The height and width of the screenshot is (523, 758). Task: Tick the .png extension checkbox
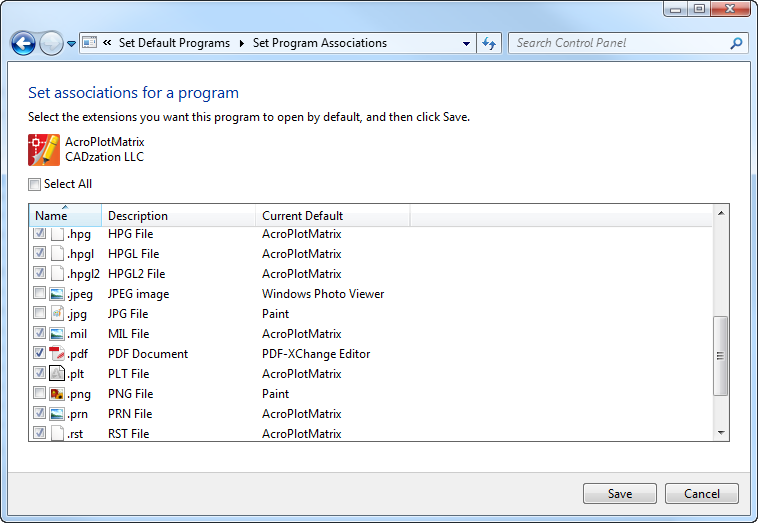click(40, 393)
